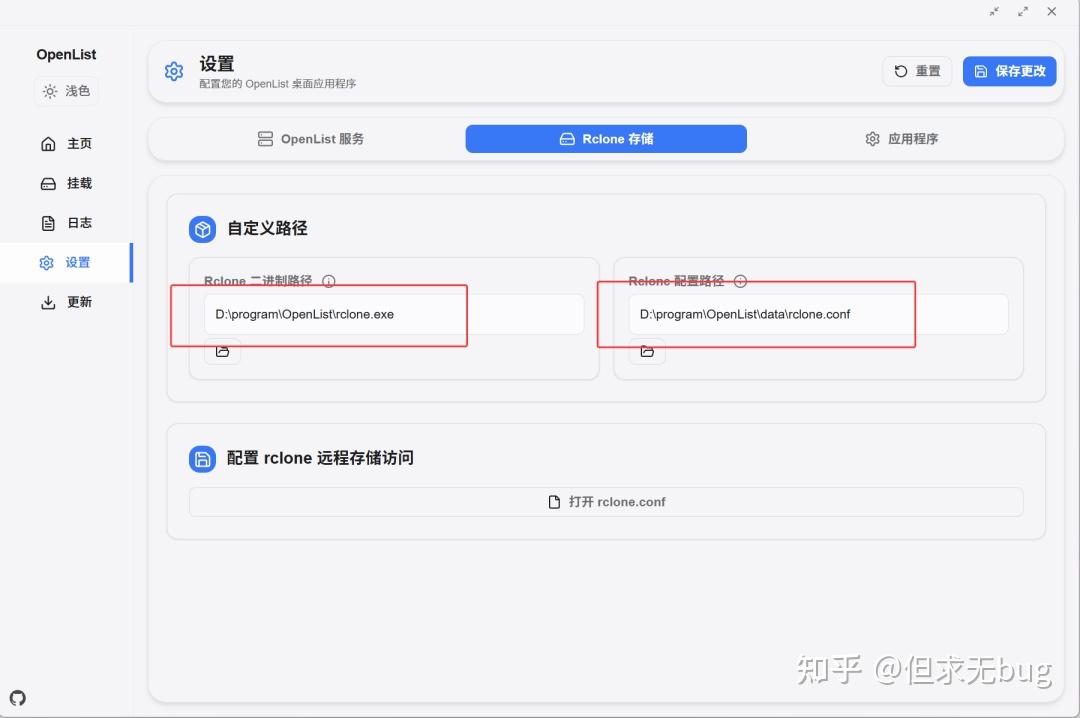Browse folder for rclone.conf path
The image size is (1080, 718).
click(x=647, y=351)
